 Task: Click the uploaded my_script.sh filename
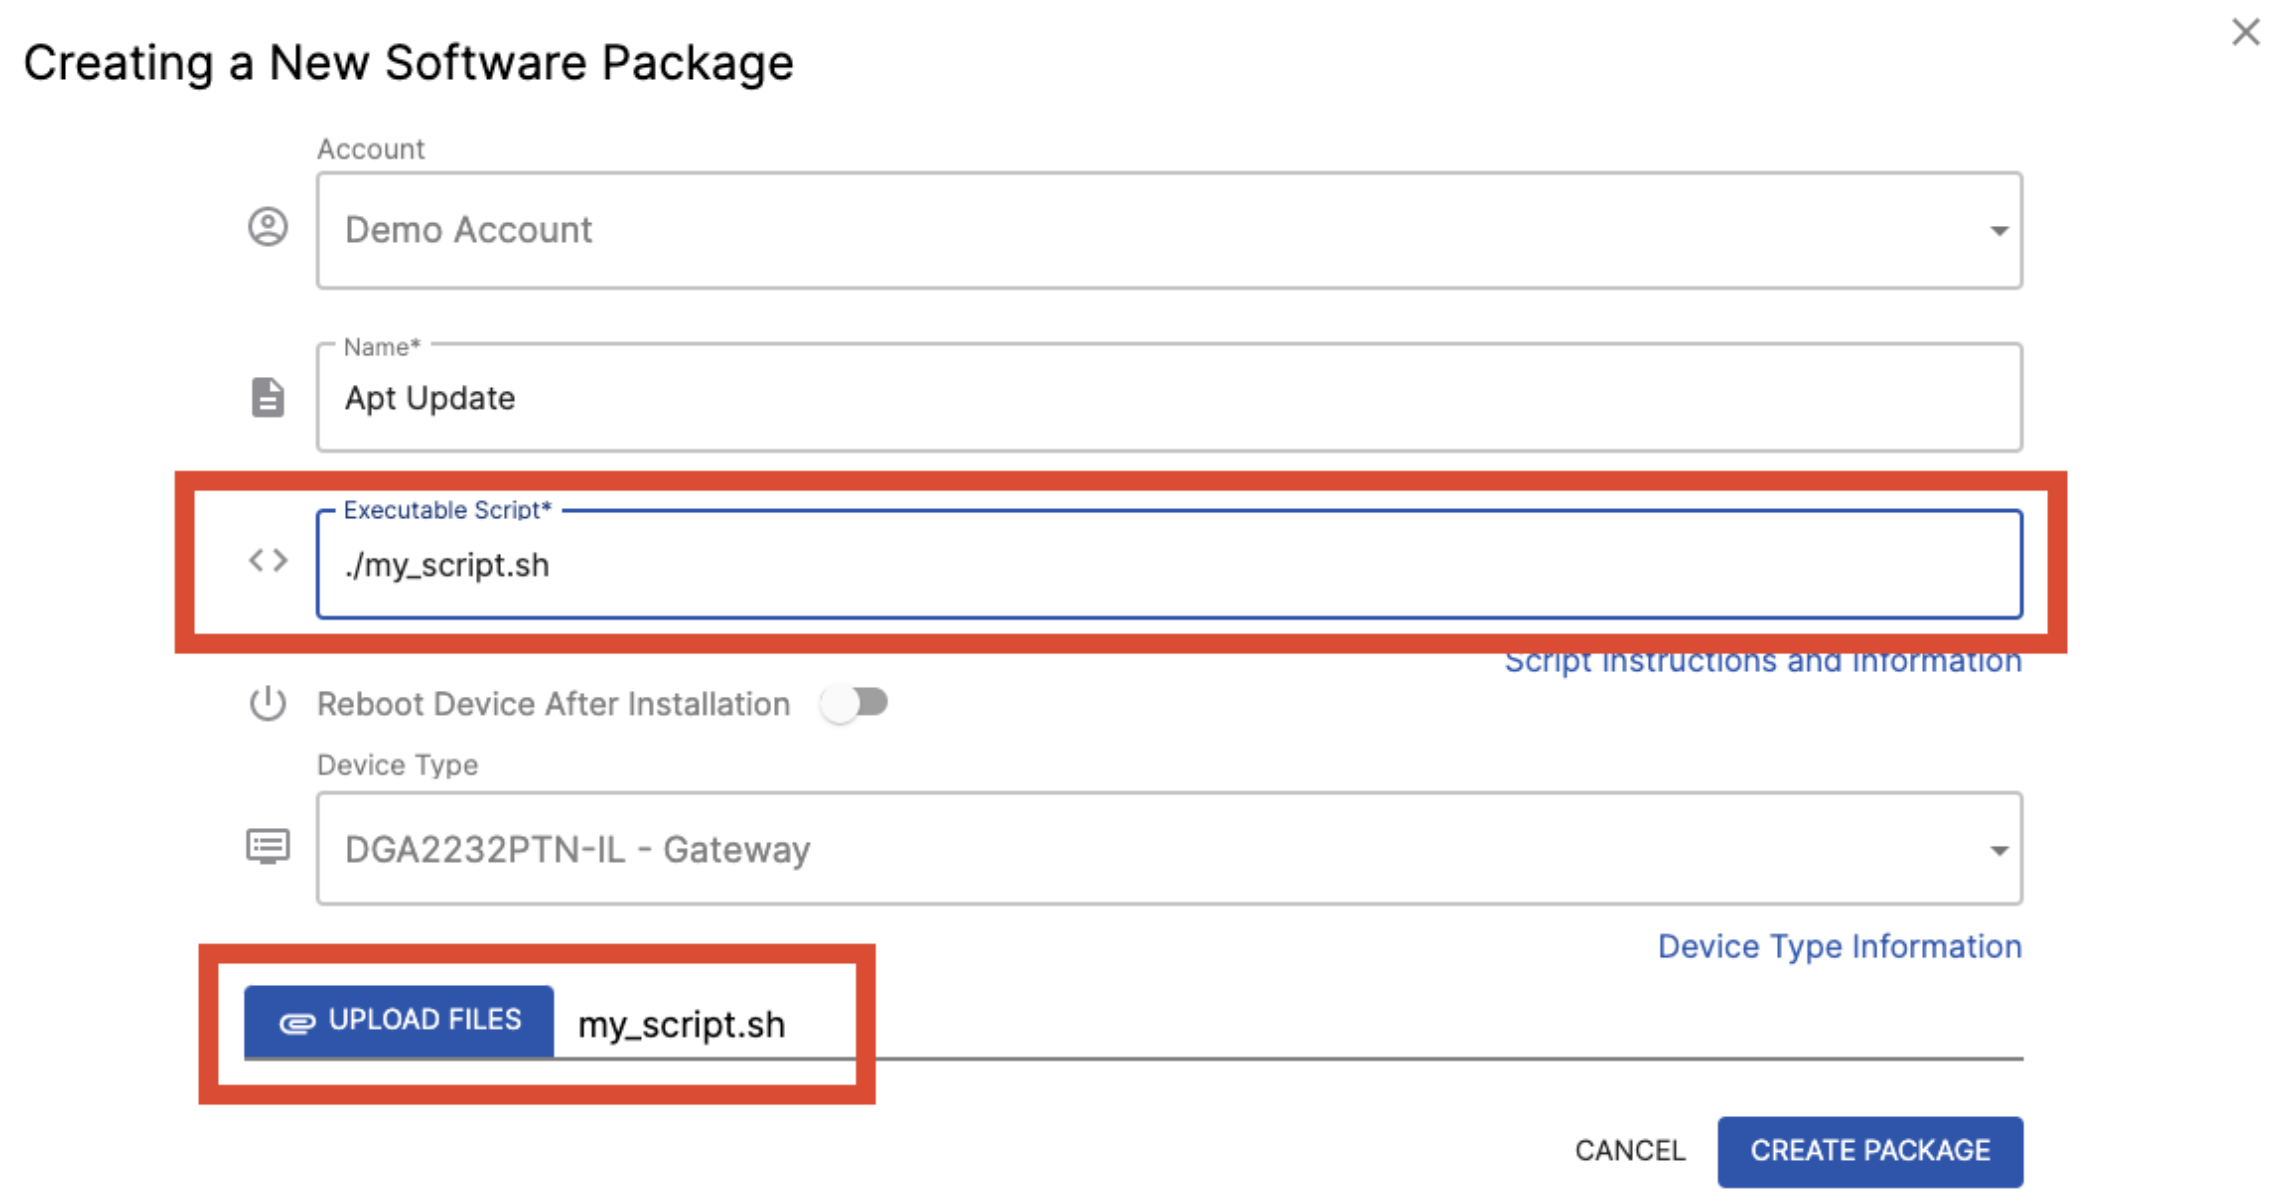[682, 1025]
